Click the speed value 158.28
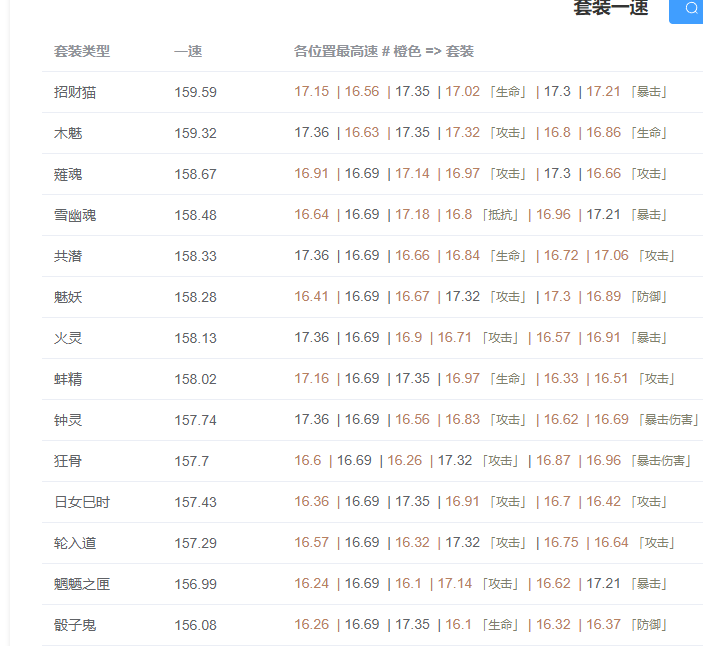The image size is (703, 646). (x=195, y=297)
